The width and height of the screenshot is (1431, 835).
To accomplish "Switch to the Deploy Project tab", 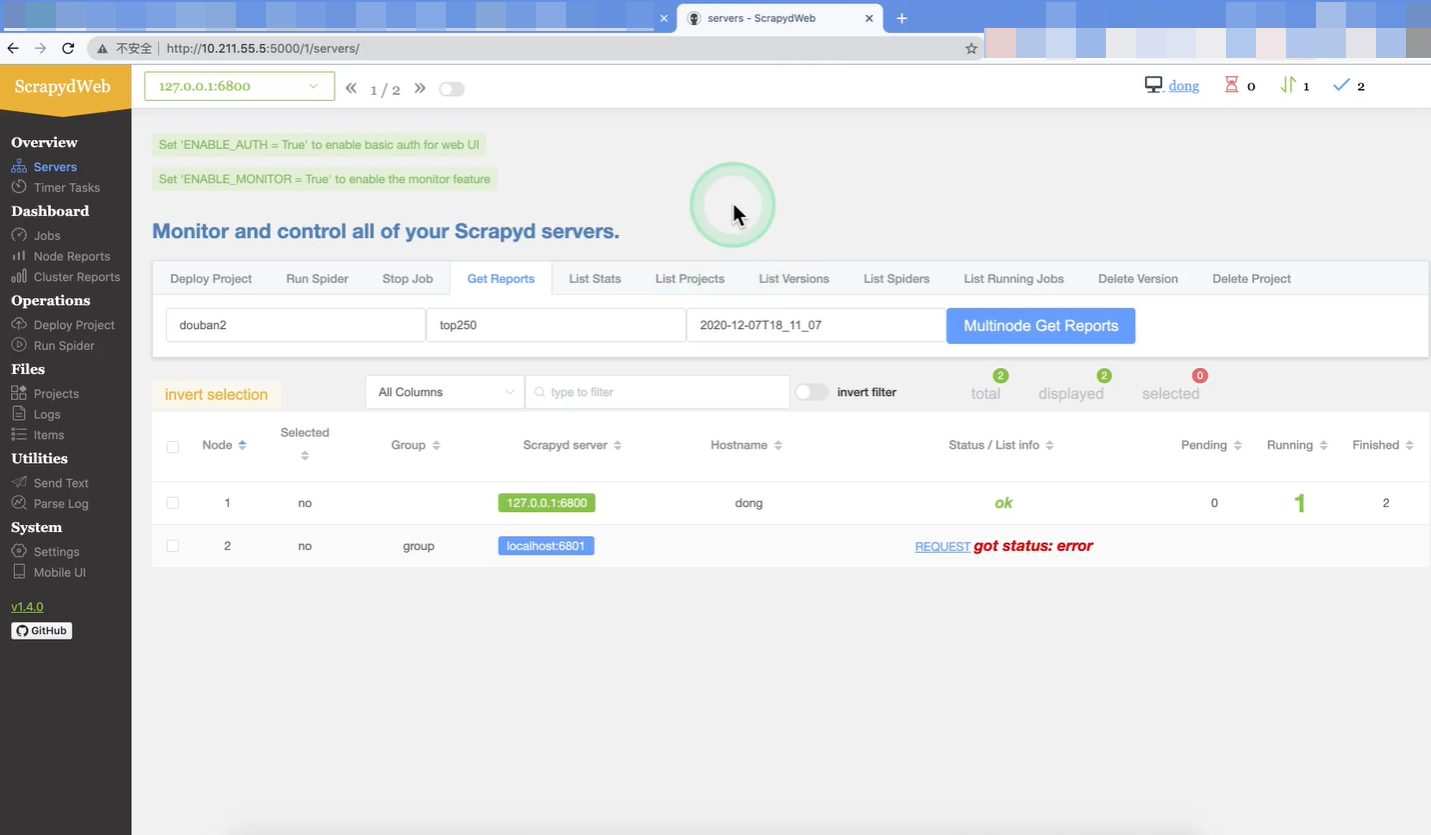I will coord(211,279).
